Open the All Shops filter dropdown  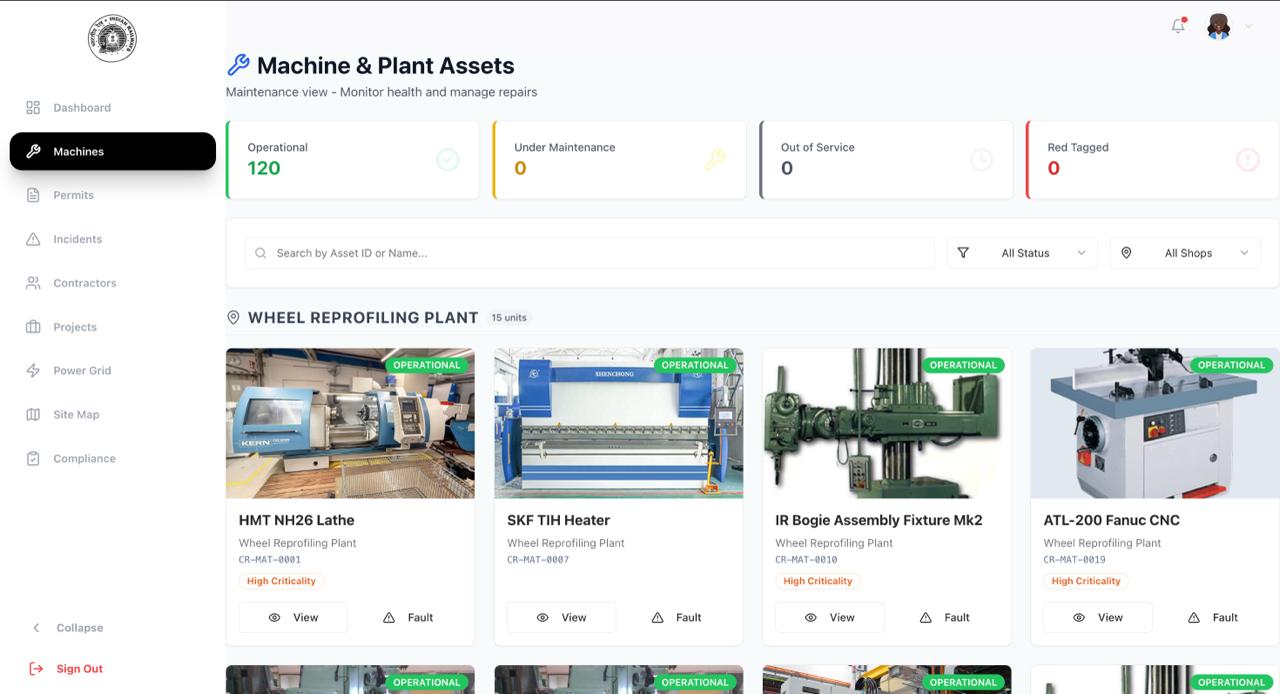click(x=1185, y=253)
